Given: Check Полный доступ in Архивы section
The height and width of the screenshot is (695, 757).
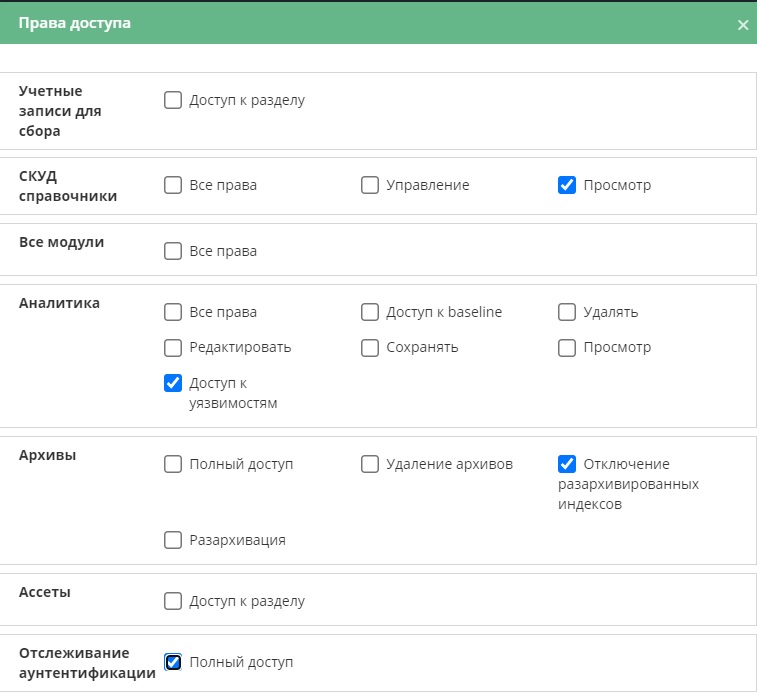Looking at the screenshot, I should click(173, 464).
